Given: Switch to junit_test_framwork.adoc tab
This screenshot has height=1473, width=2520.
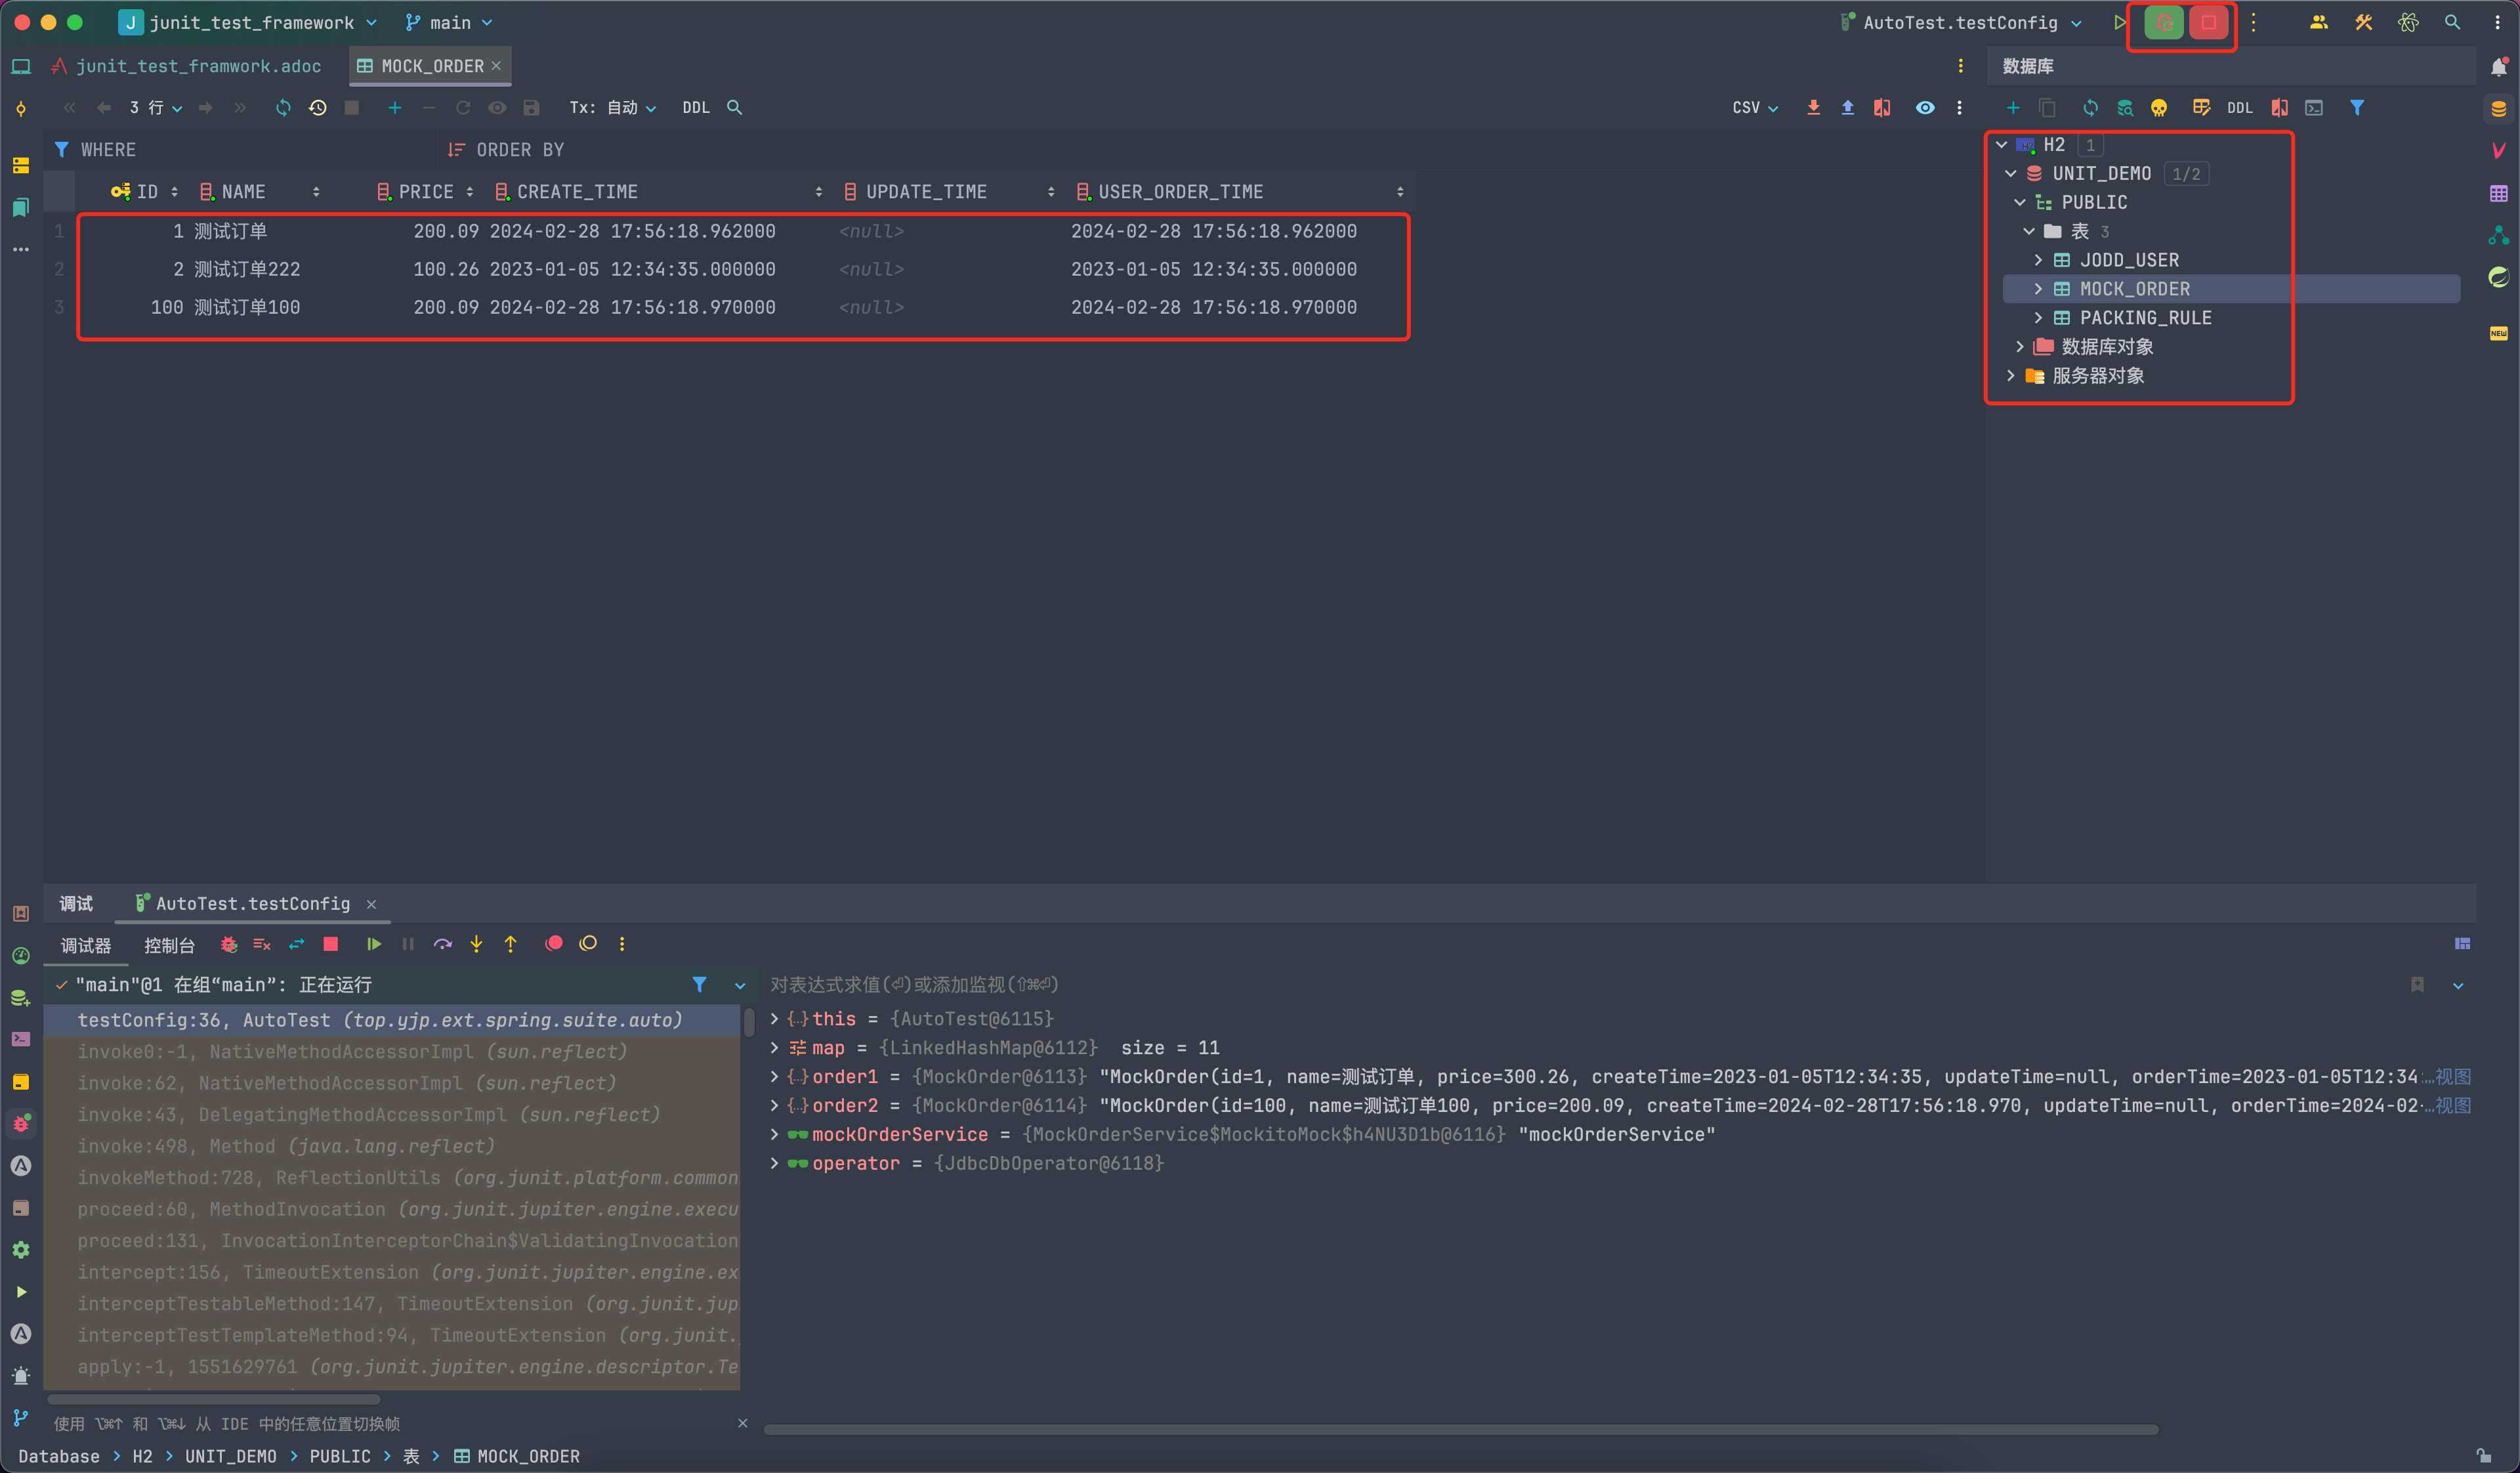Looking at the screenshot, I should (x=198, y=66).
